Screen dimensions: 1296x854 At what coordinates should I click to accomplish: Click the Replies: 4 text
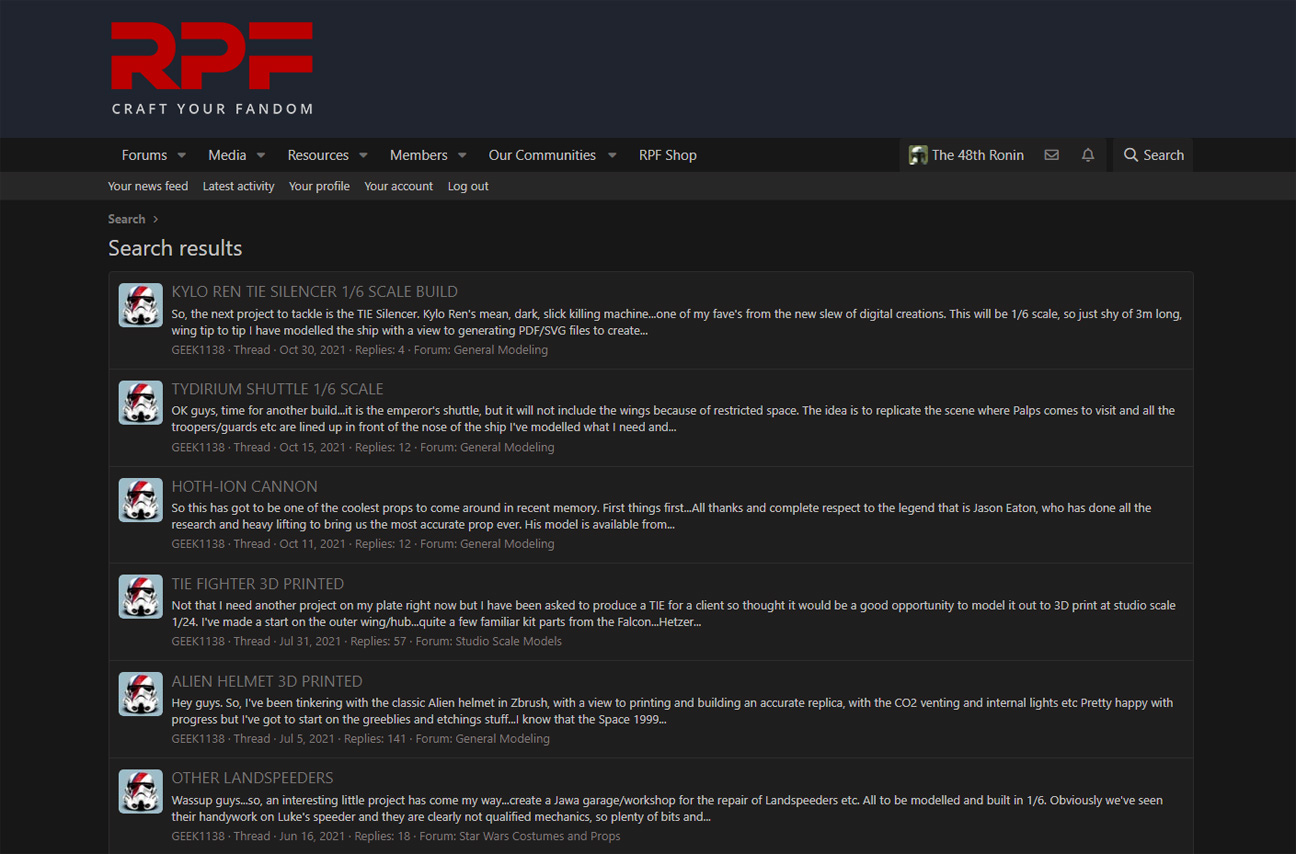tap(380, 350)
